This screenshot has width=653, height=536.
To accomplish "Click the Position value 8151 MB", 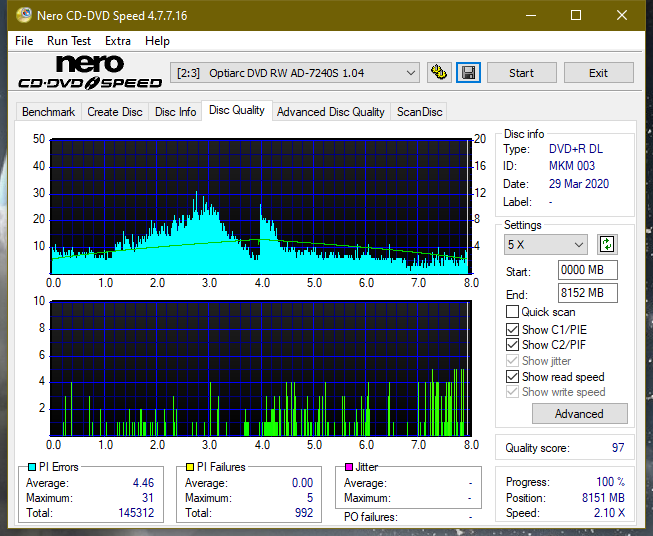I will tap(603, 498).
